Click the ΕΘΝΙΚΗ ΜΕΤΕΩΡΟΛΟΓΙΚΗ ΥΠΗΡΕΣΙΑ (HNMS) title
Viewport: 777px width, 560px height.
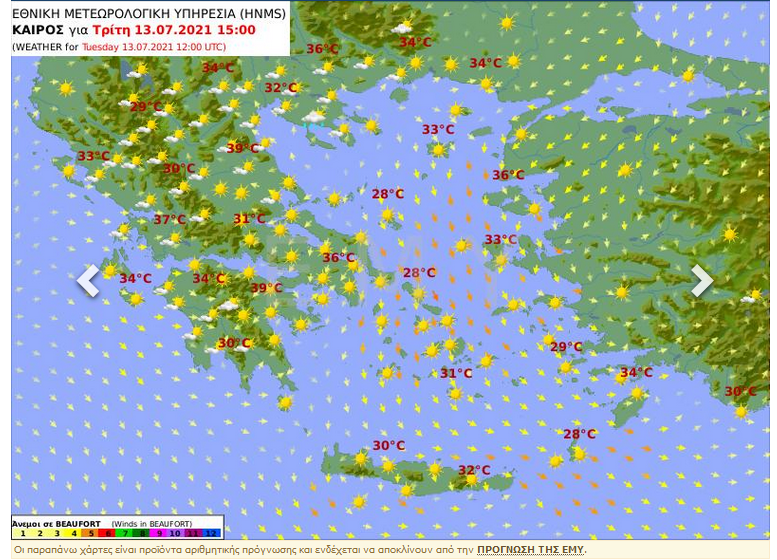[148, 14]
